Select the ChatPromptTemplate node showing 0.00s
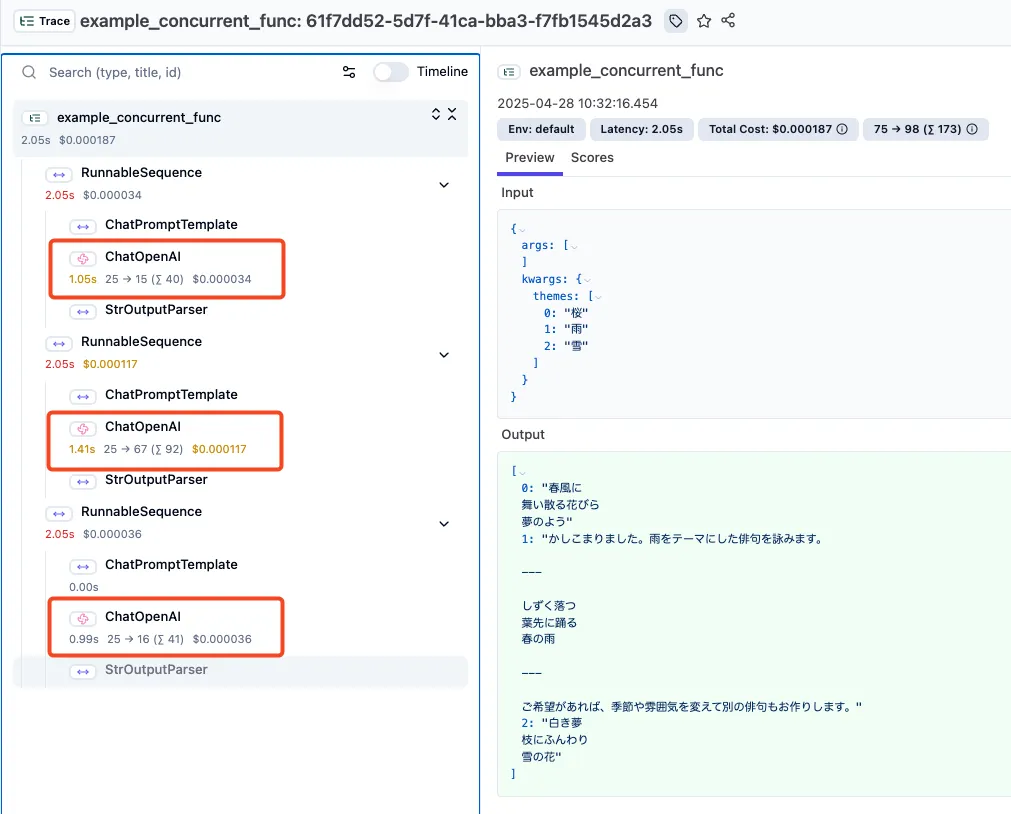1011x814 pixels. [171, 565]
